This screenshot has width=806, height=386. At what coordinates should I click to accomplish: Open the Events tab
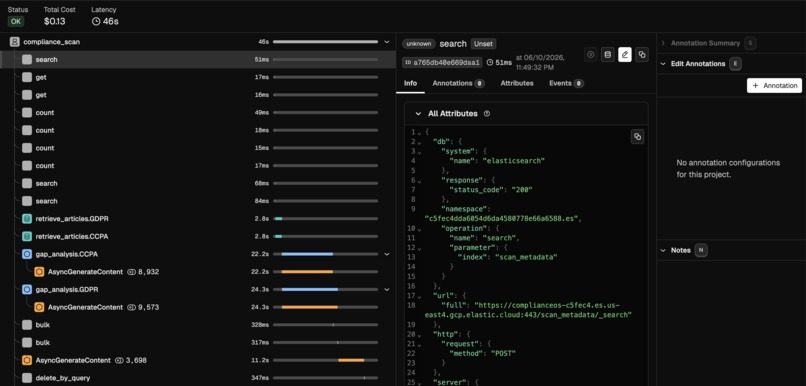tap(566, 83)
